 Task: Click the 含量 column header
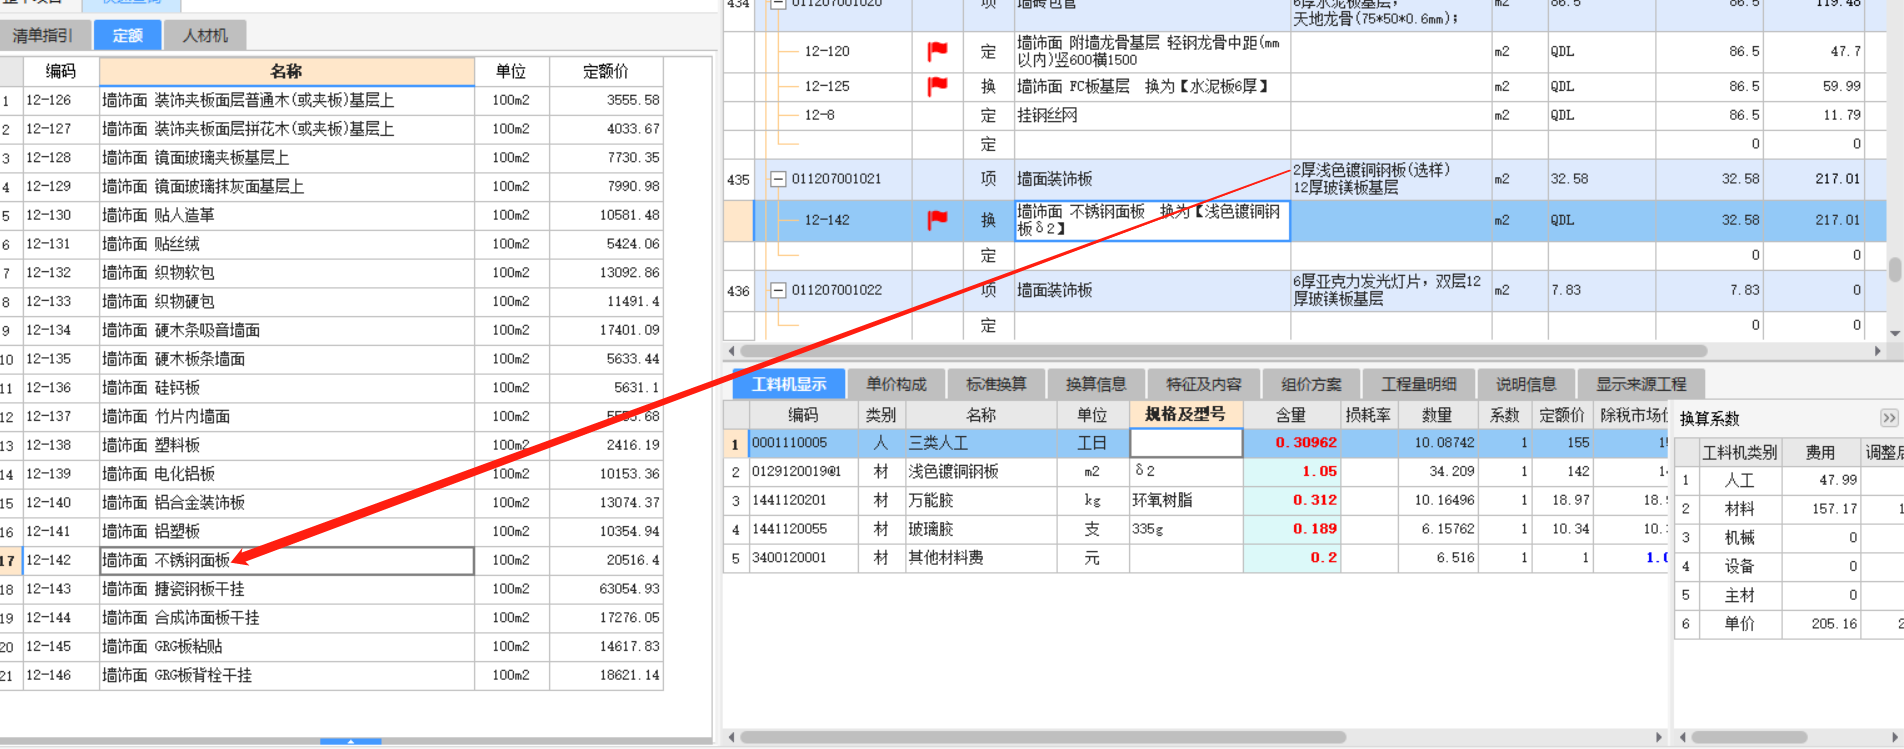coord(1291,414)
